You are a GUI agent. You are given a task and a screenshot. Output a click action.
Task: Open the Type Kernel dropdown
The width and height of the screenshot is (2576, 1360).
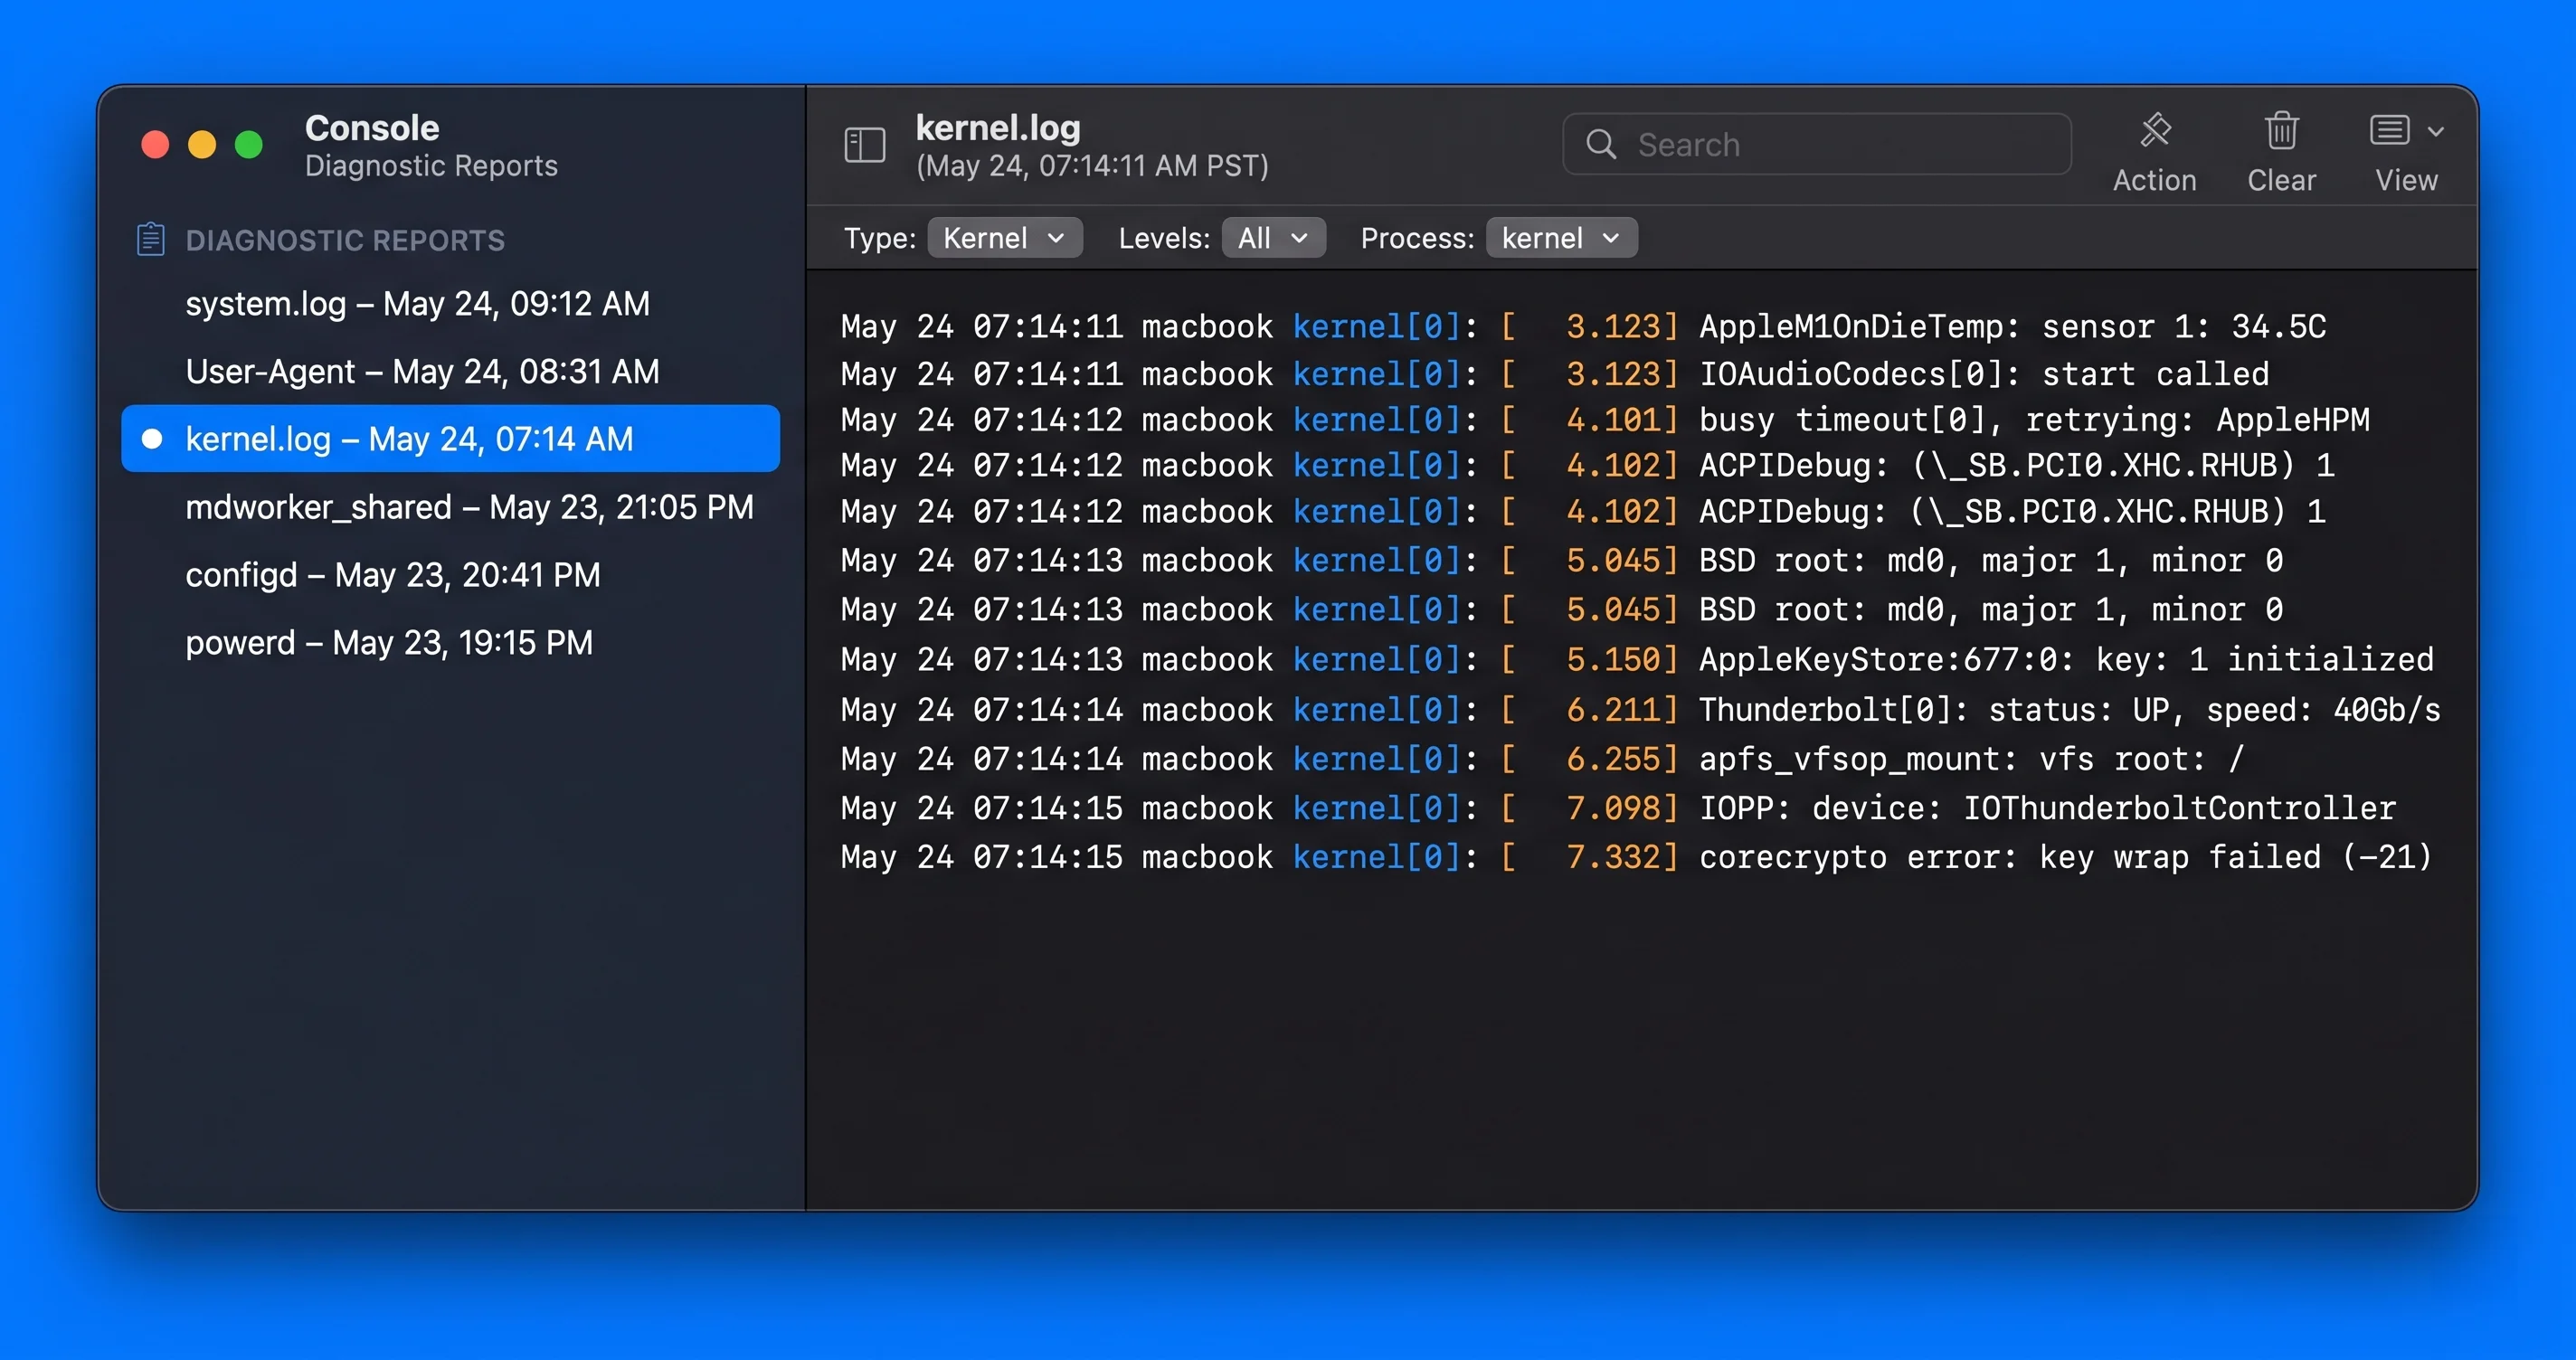pos(1004,238)
